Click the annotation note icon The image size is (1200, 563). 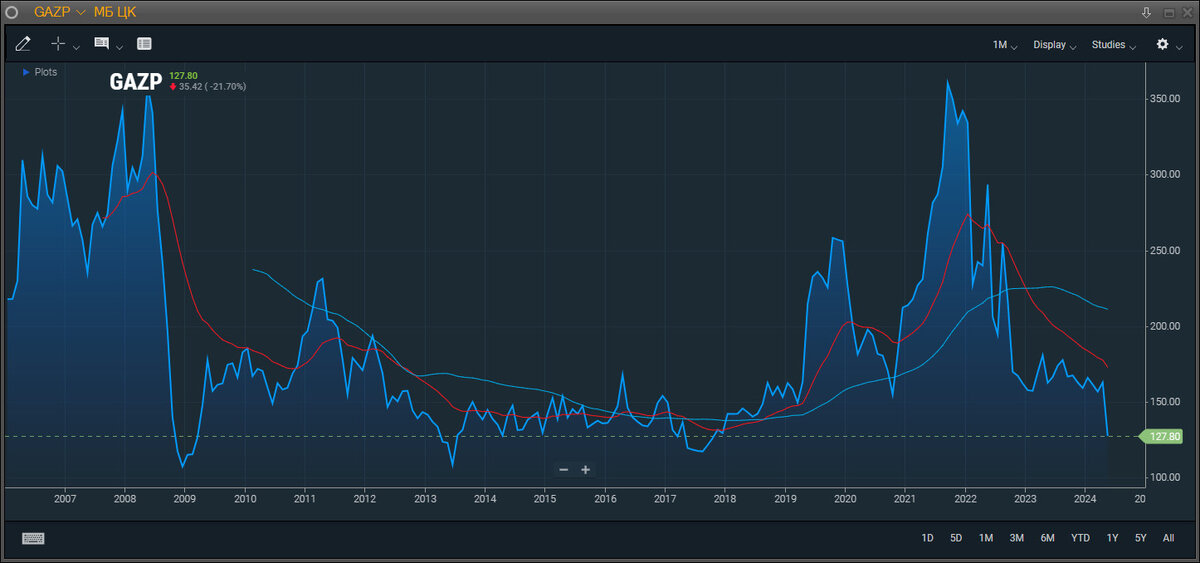(x=101, y=44)
